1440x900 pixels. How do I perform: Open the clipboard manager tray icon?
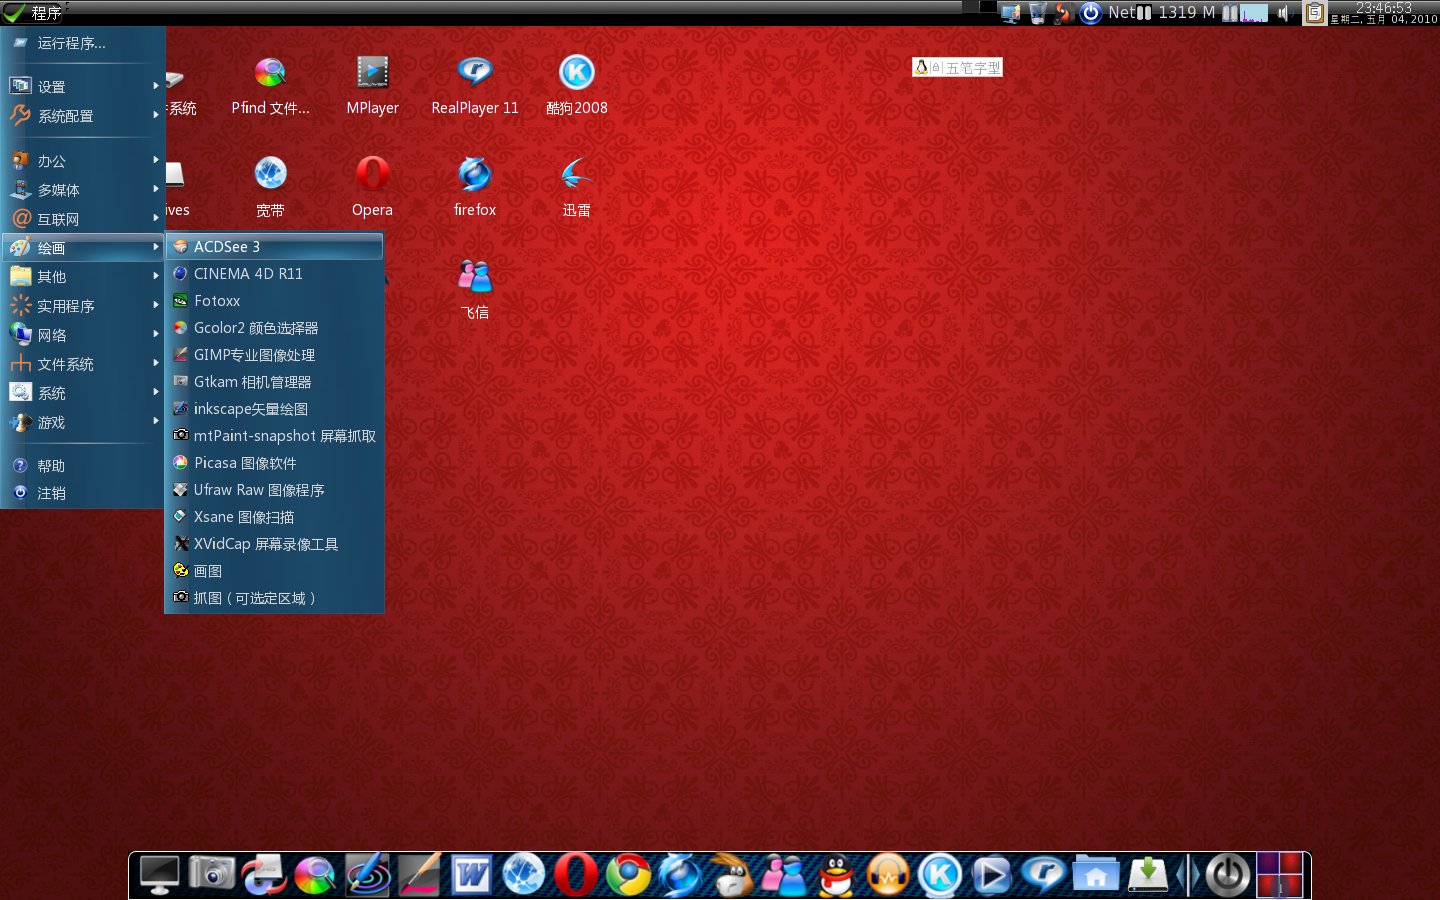click(x=1314, y=13)
